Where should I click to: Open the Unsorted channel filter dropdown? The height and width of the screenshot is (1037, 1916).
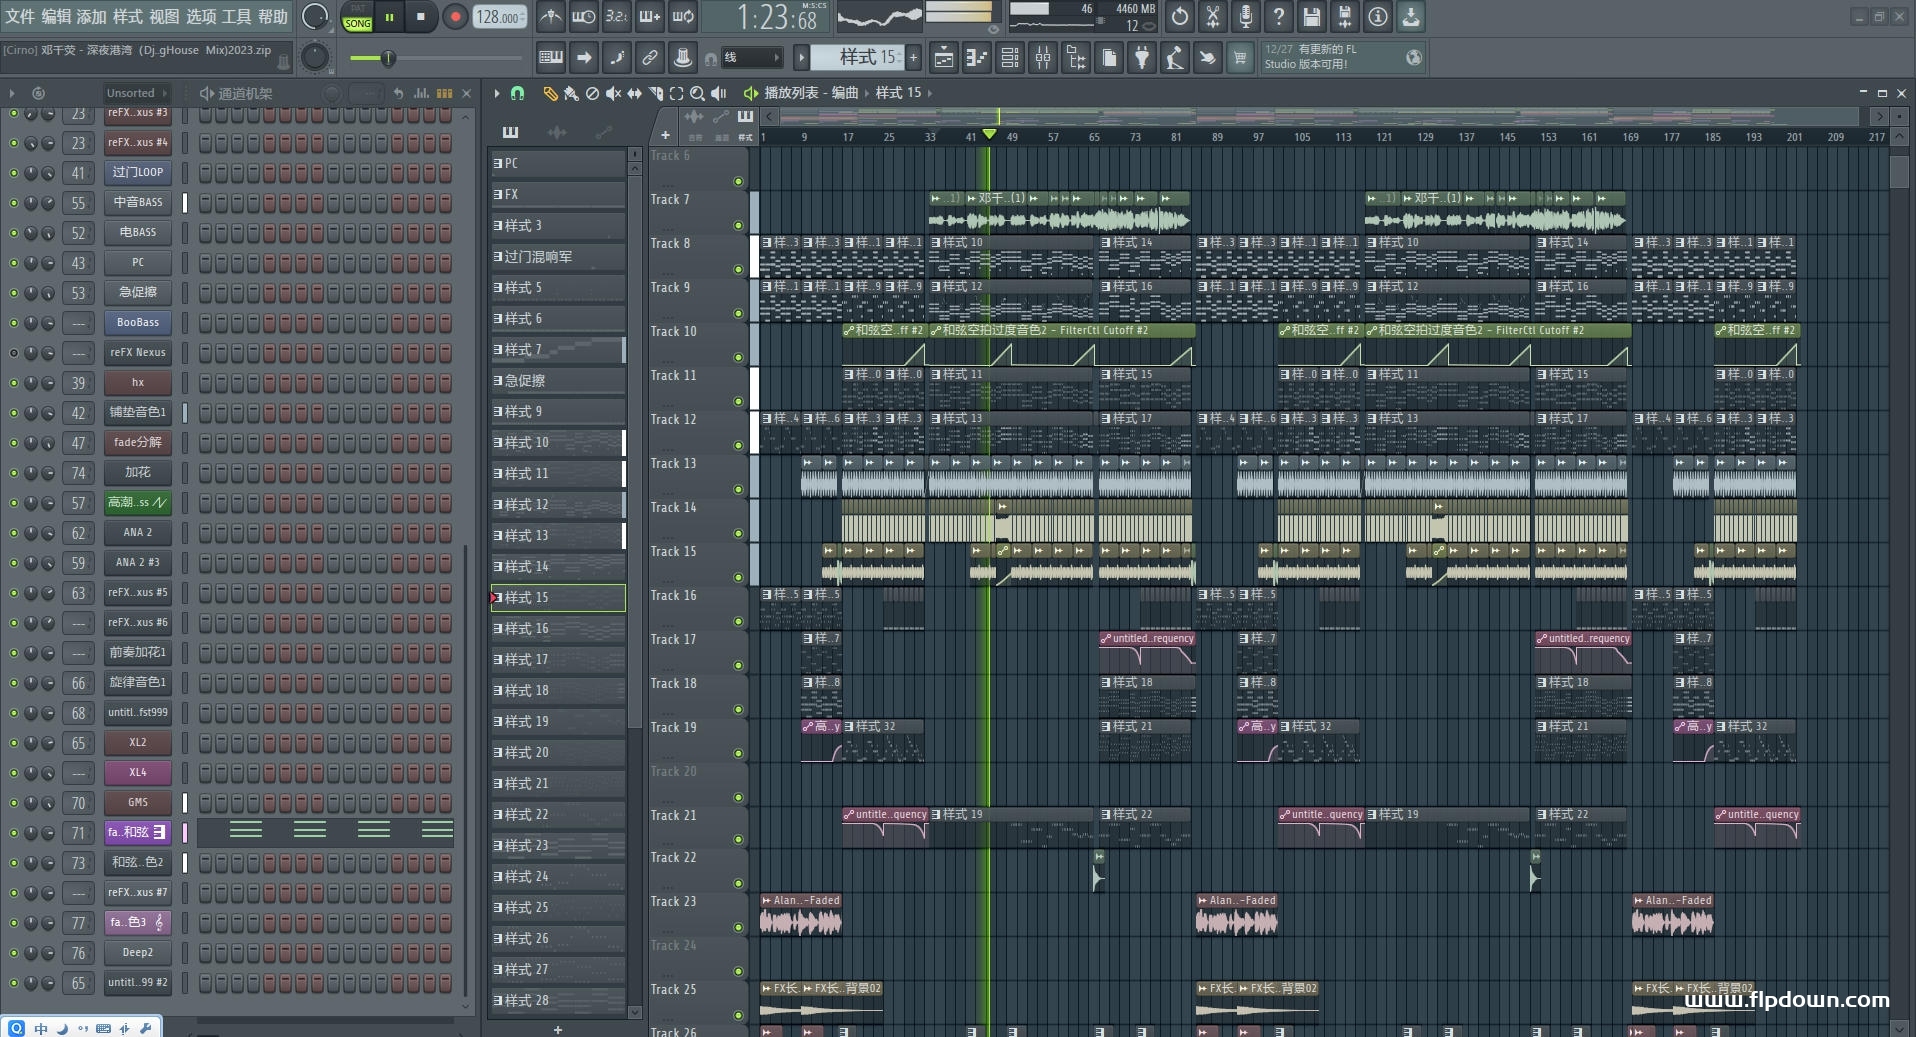(137, 93)
